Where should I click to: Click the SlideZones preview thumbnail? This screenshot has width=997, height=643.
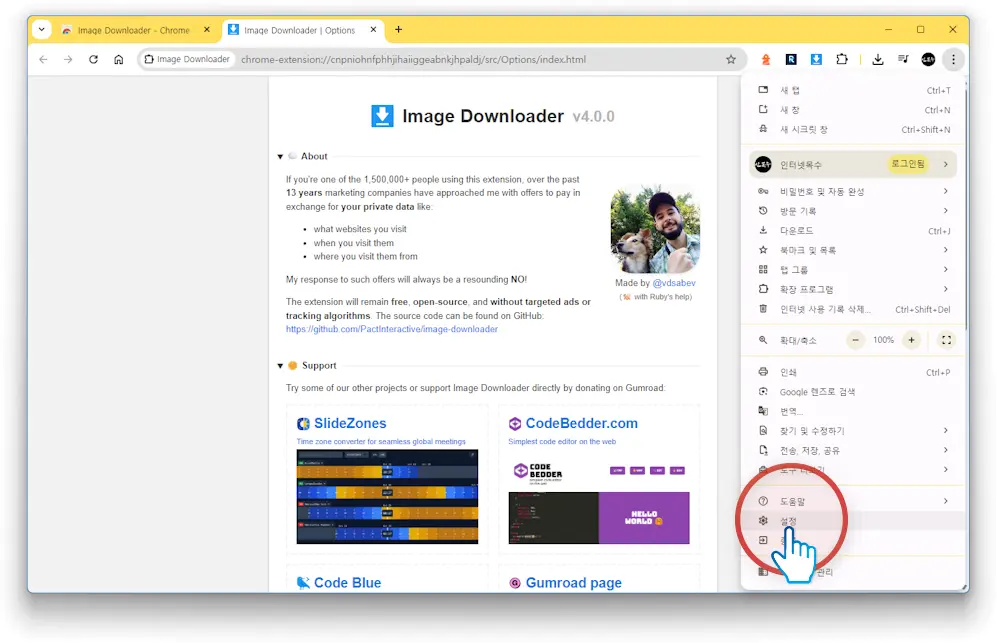[x=387, y=496]
